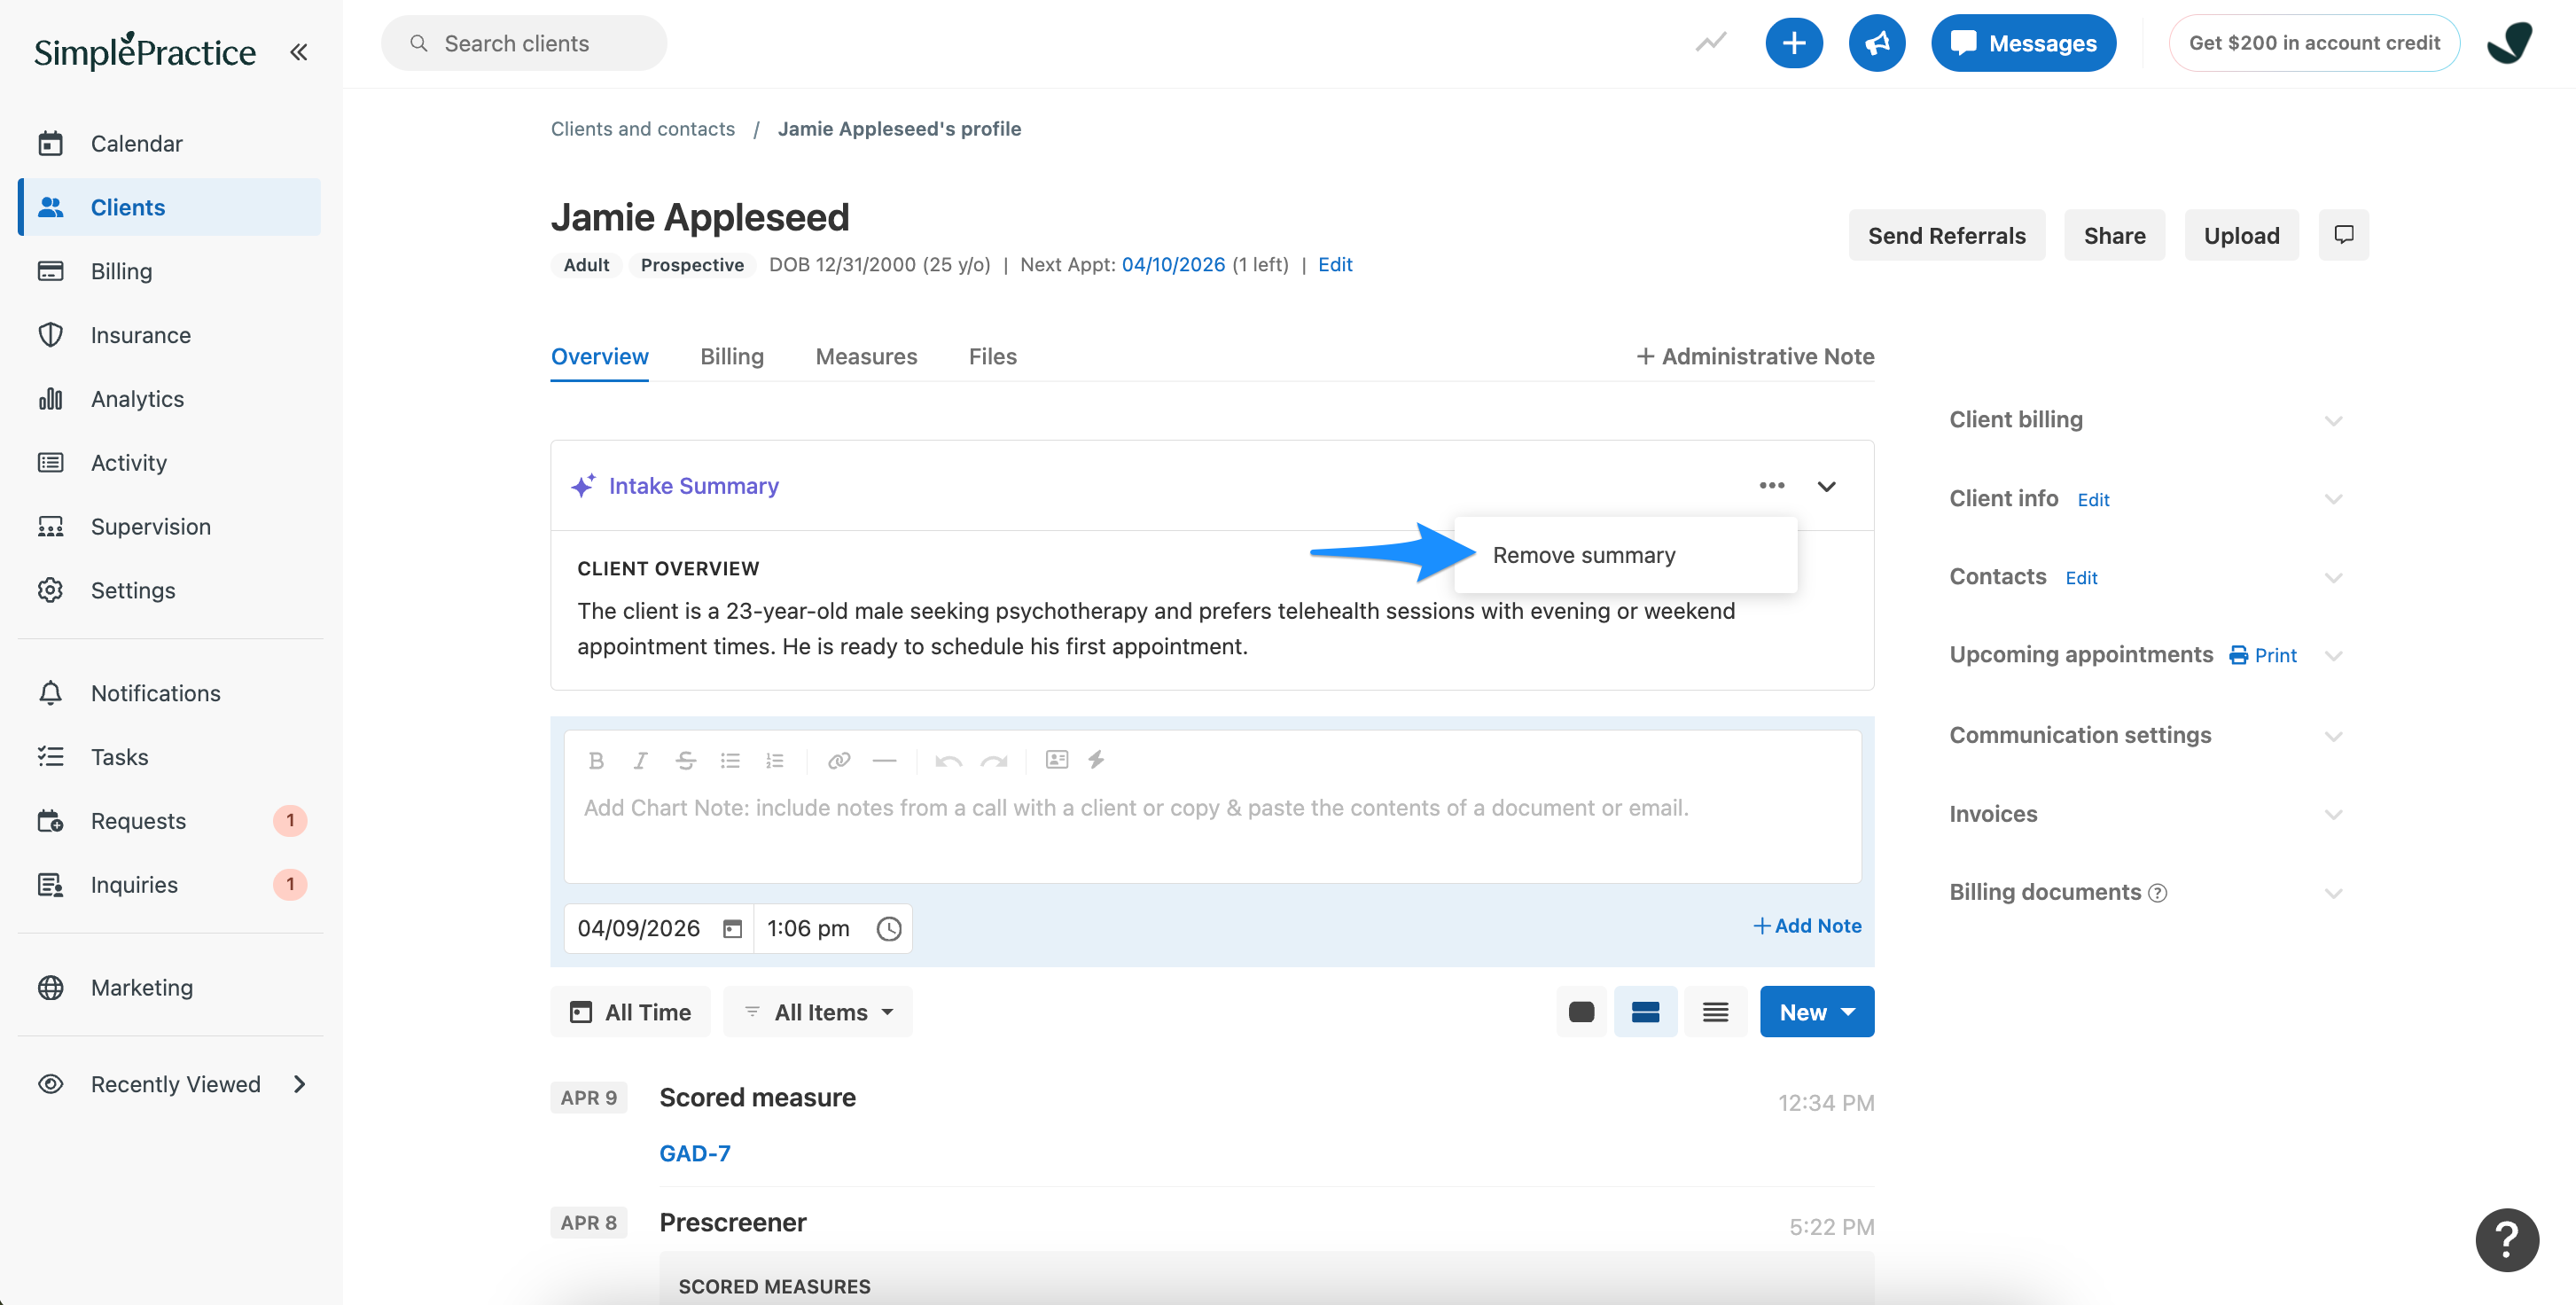This screenshot has width=2576, height=1305.
Task: Open billing documents help info icon
Action: [x=2158, y=893]
